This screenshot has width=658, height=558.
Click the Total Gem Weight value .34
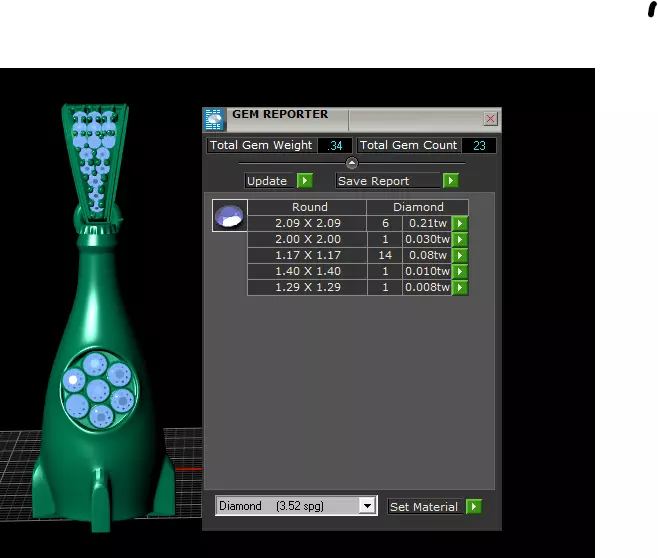[x=334, y=146]
